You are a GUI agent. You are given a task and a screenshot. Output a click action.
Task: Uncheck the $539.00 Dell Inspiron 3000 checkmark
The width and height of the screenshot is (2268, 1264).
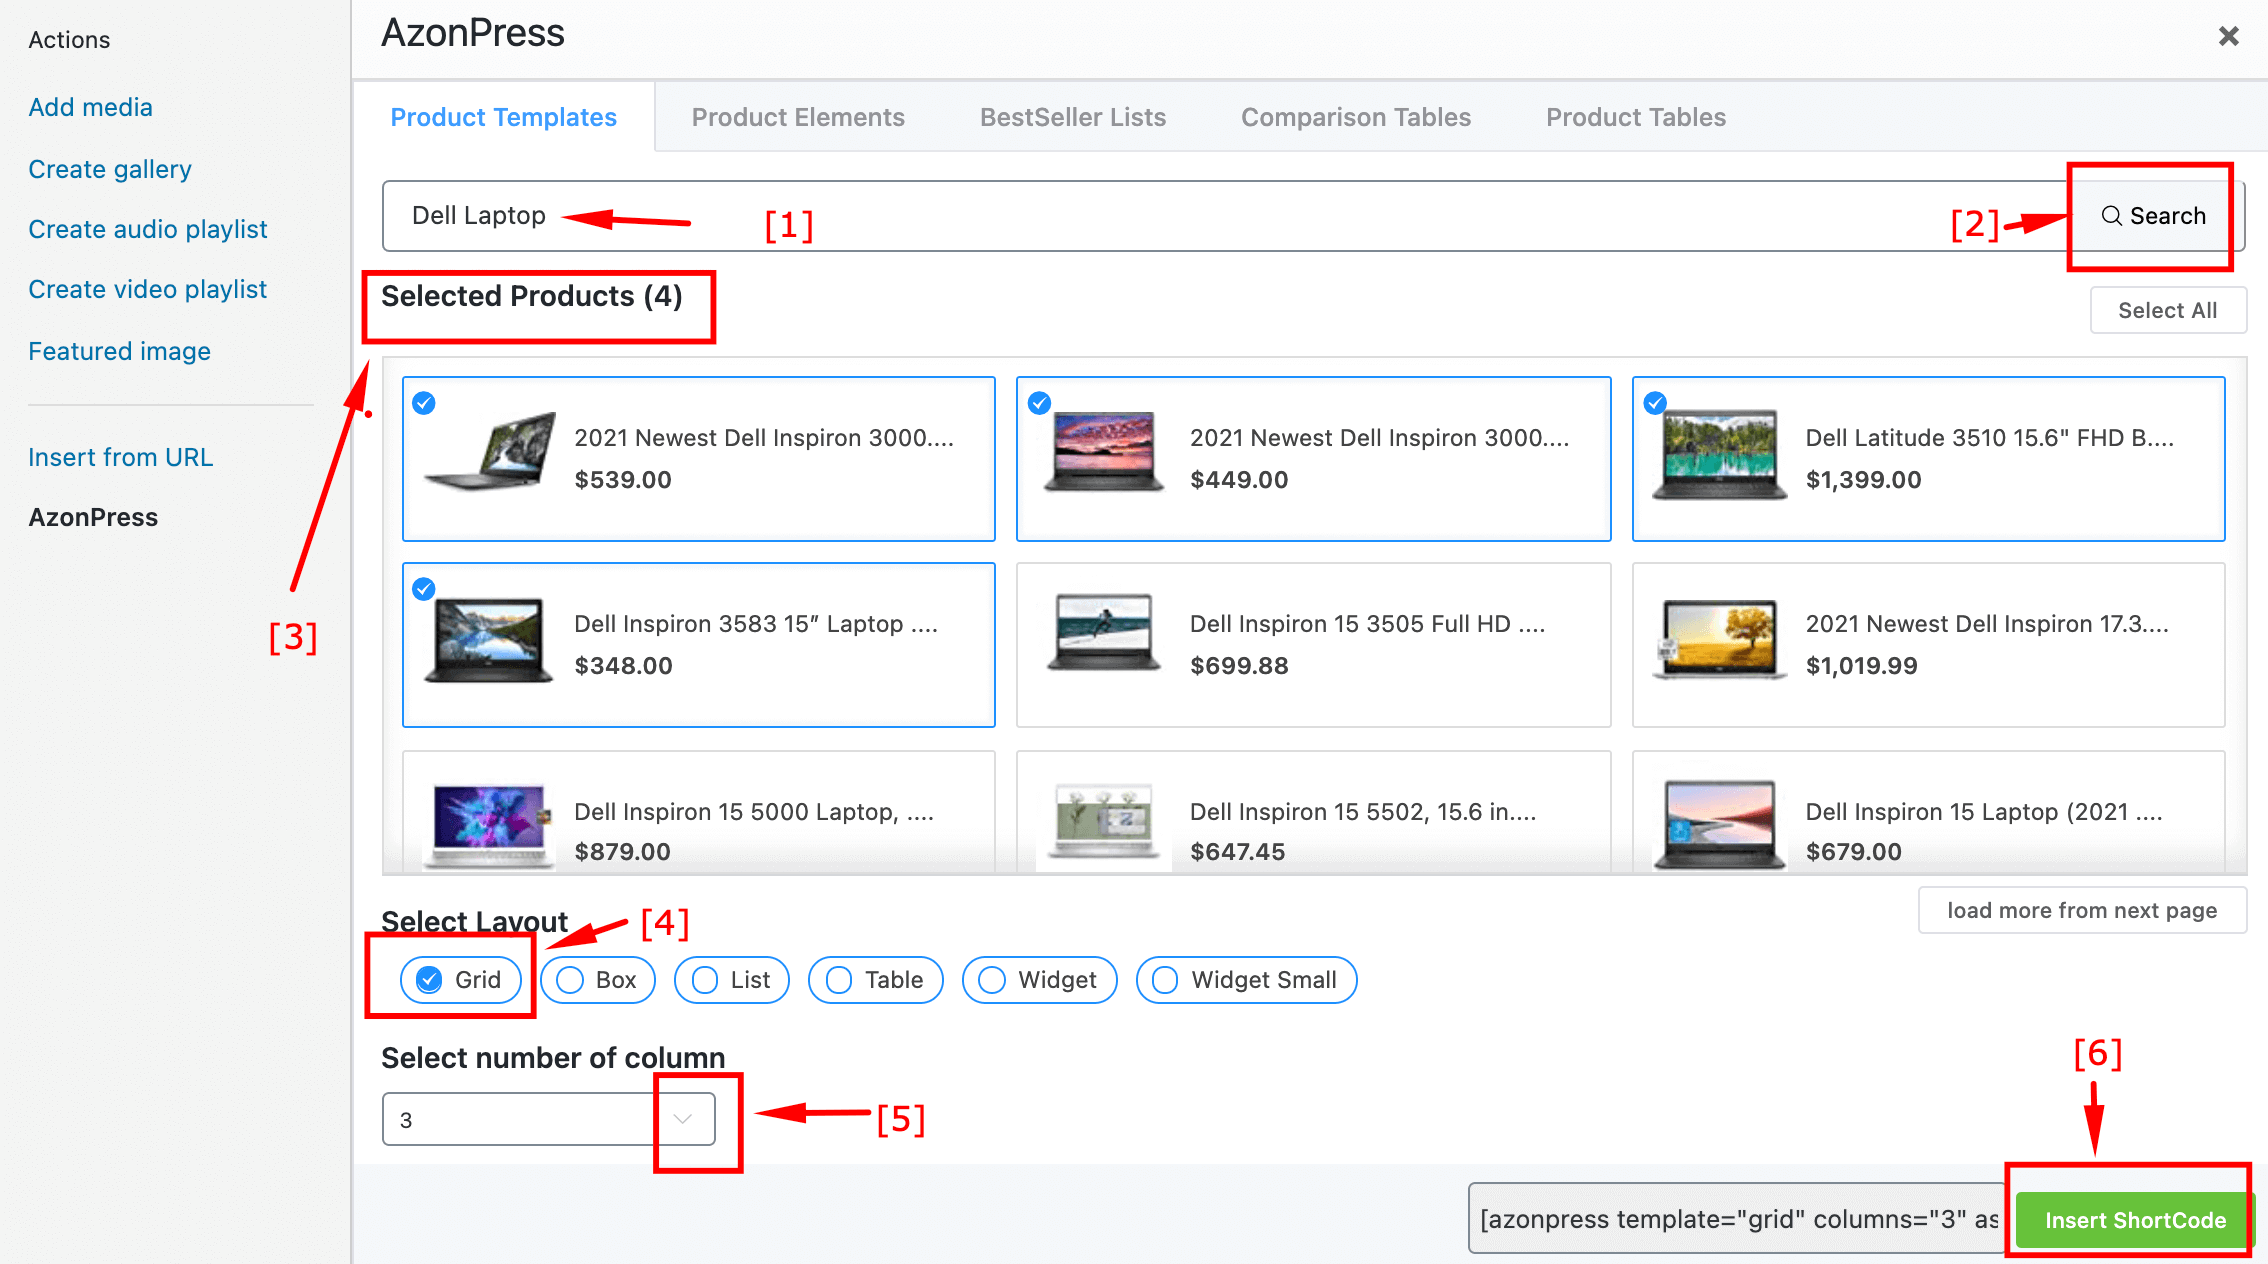pos(424,403)
